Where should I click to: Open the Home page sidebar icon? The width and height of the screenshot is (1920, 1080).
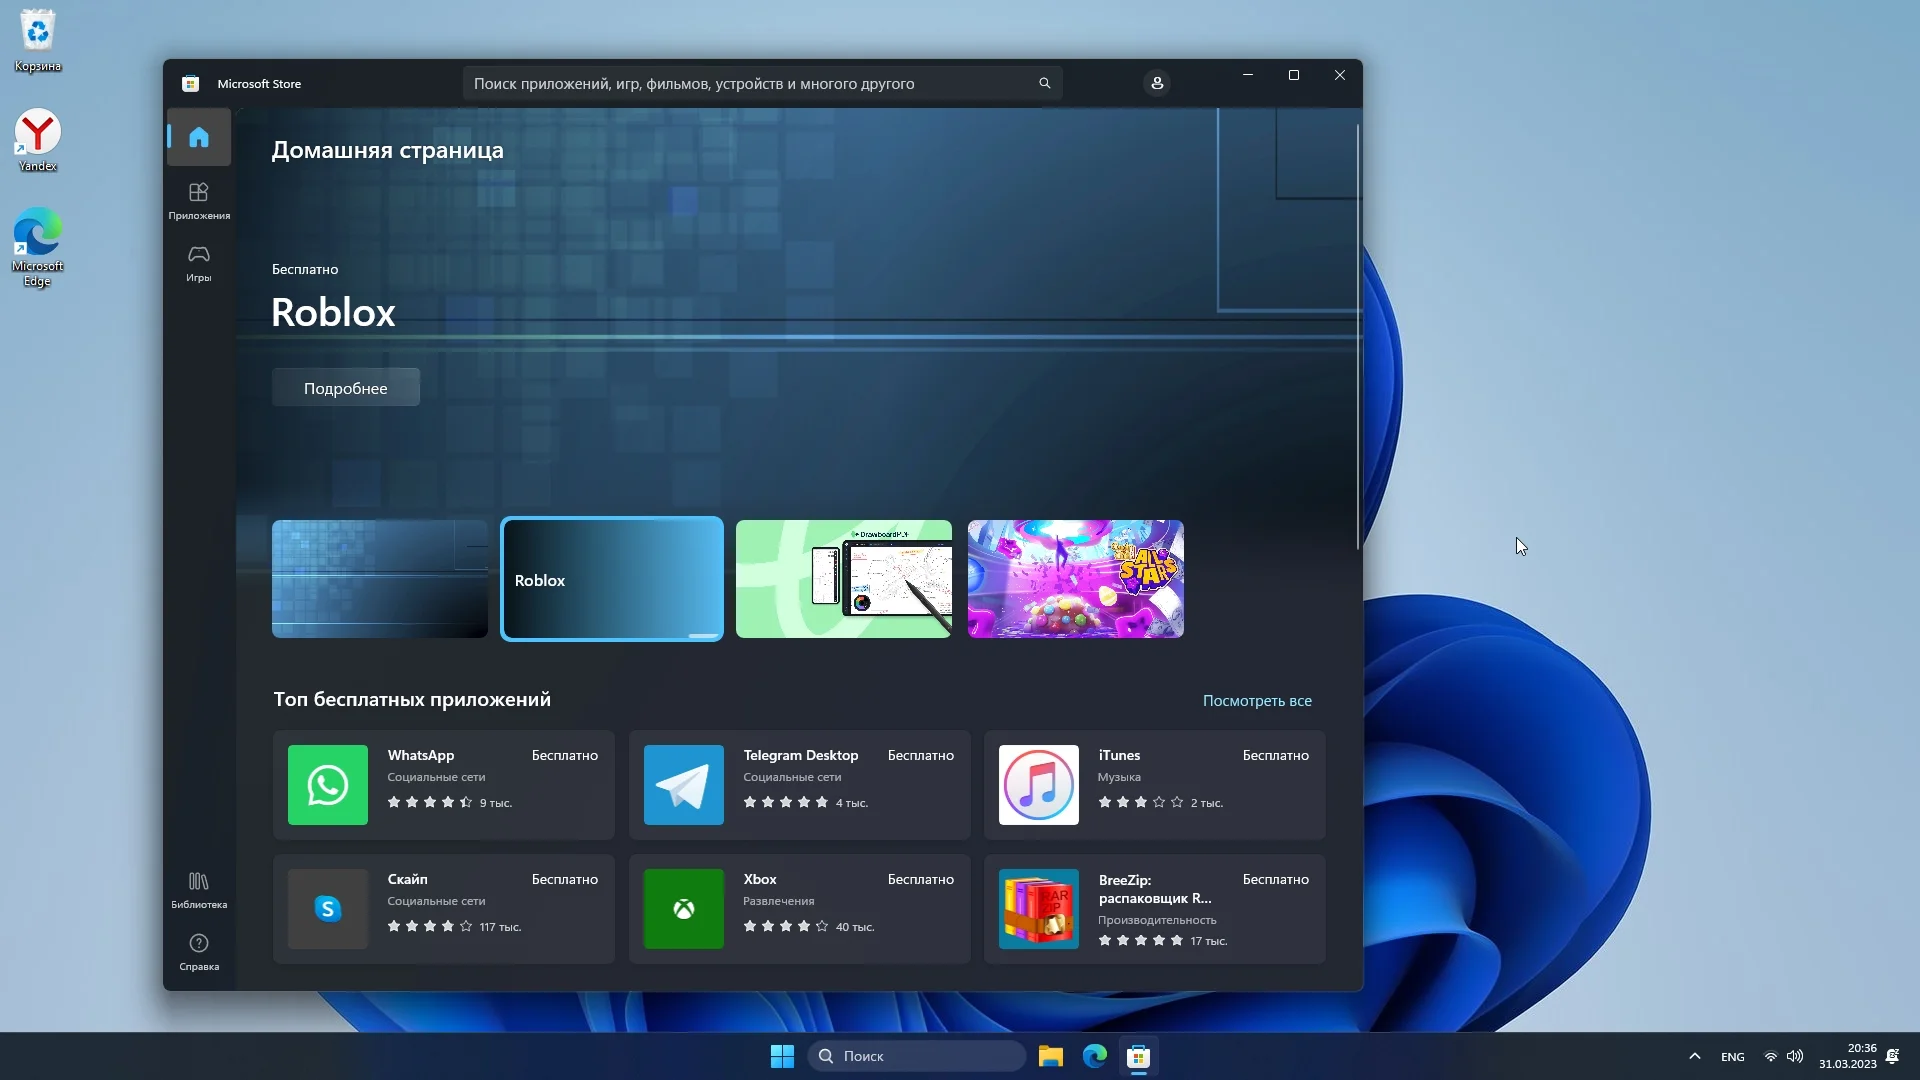[x=198, y=137]
